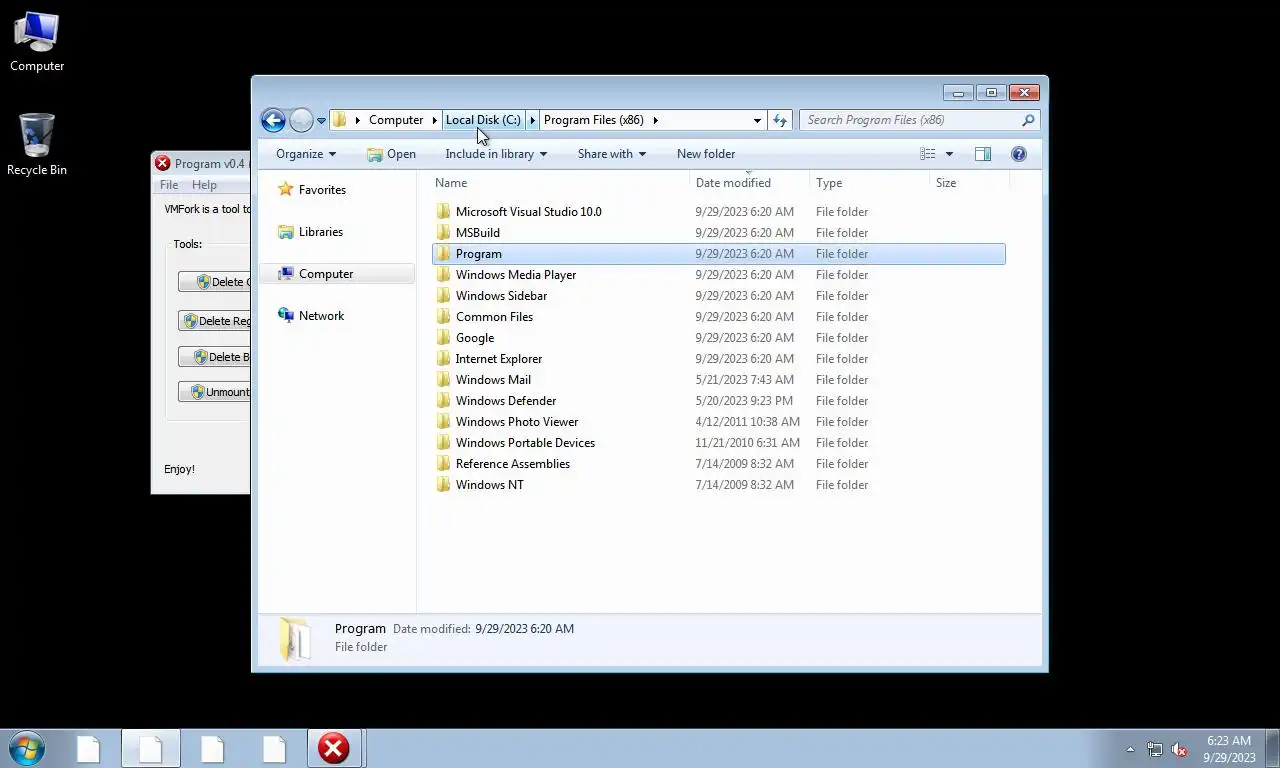Select the Internet Explorer folder icon

(444, 359)
